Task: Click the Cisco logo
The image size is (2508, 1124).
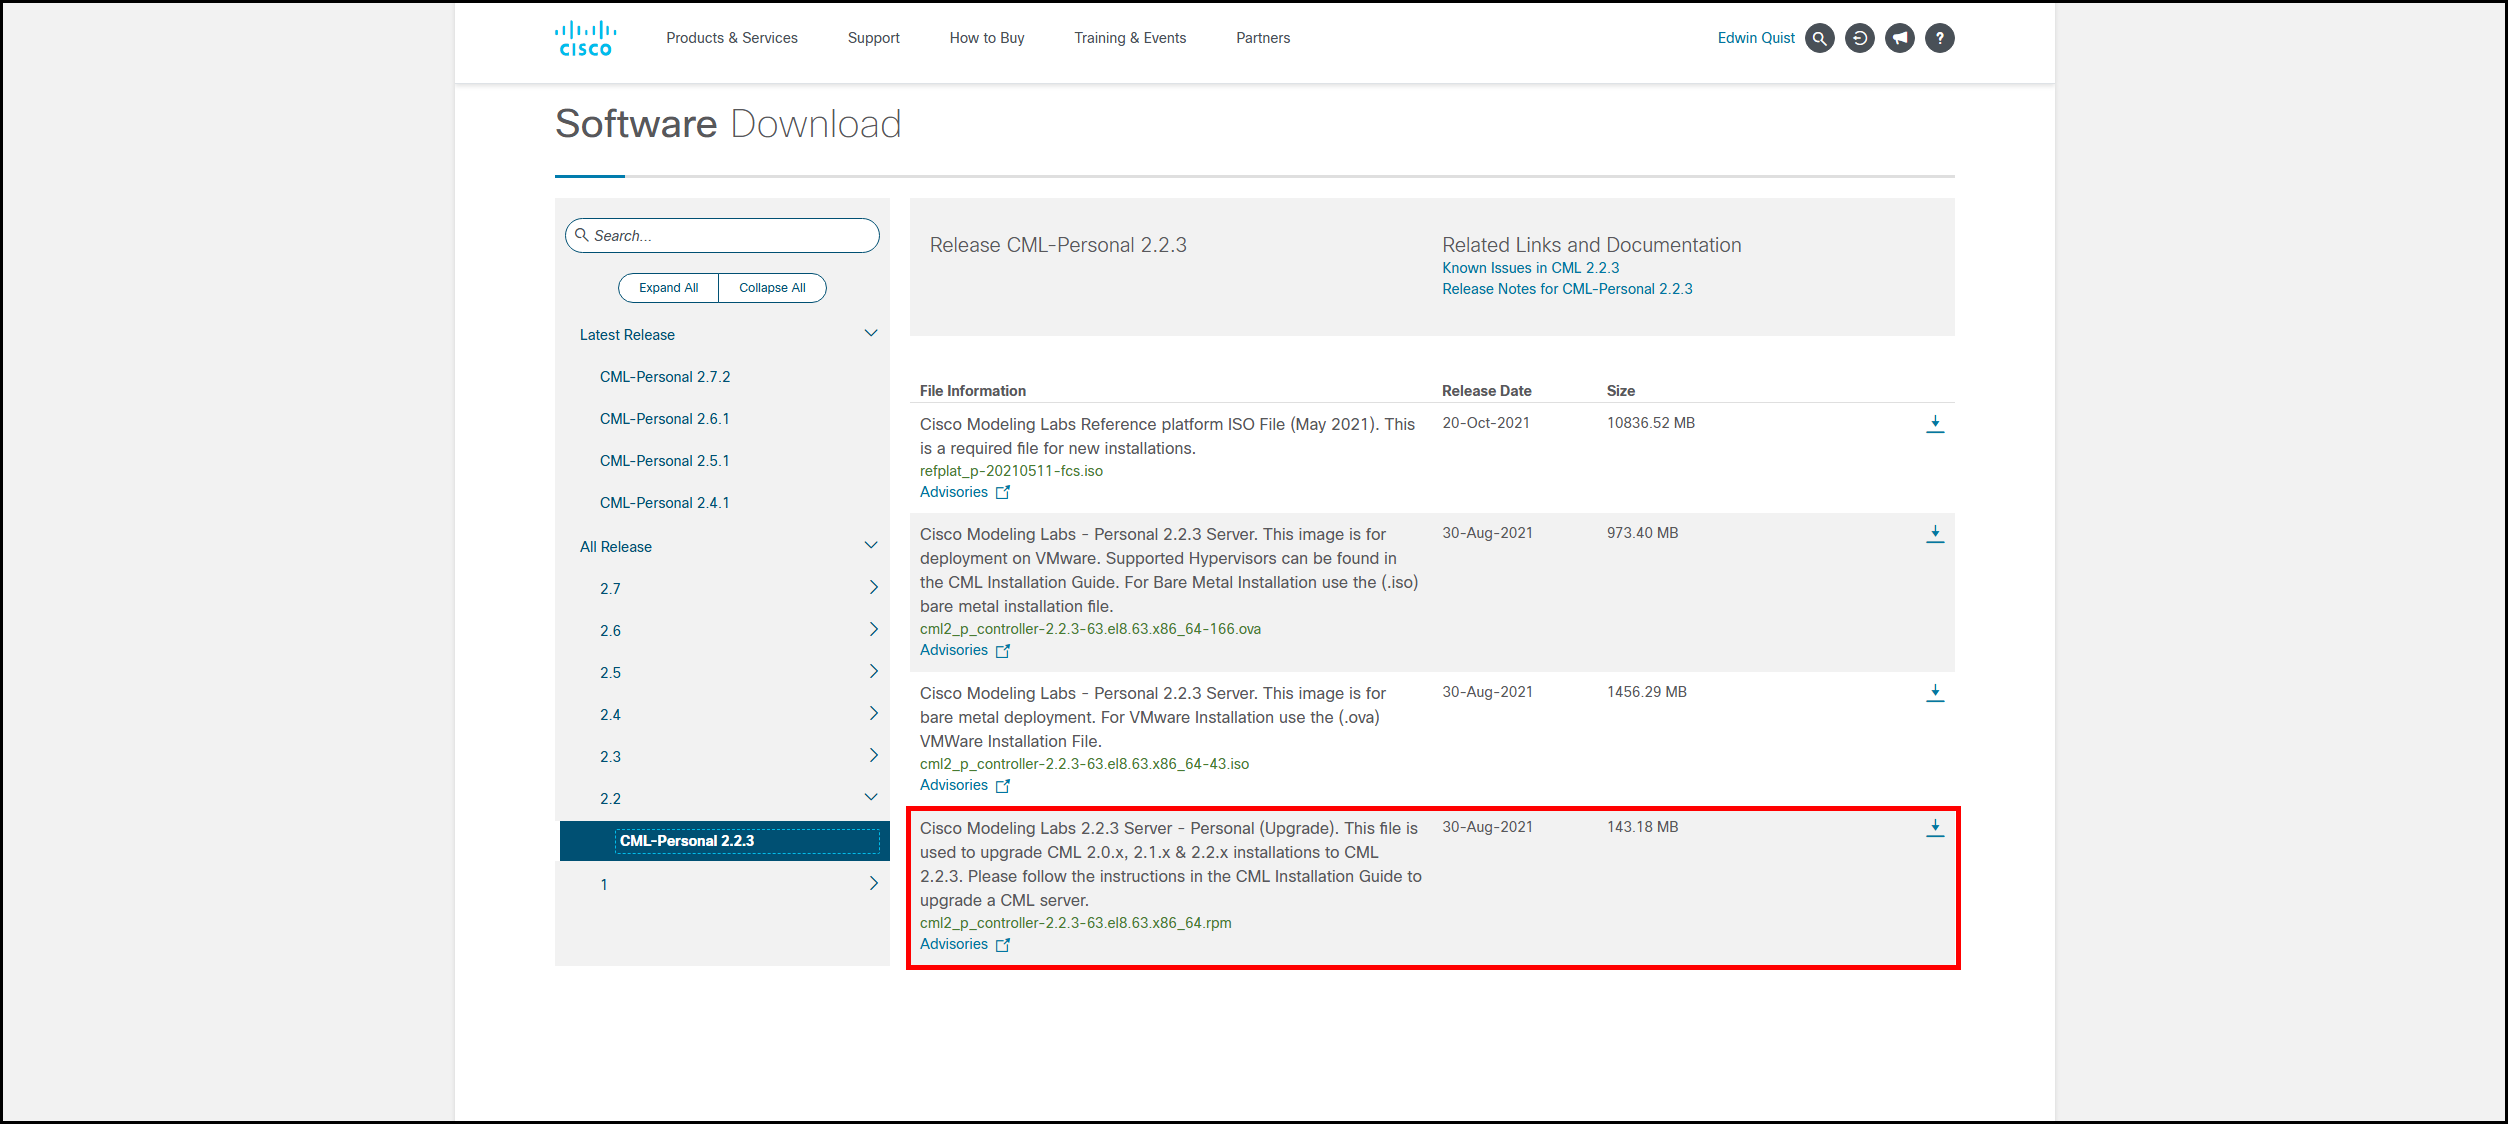Action: pyautogui.click(x=585, y=38)
